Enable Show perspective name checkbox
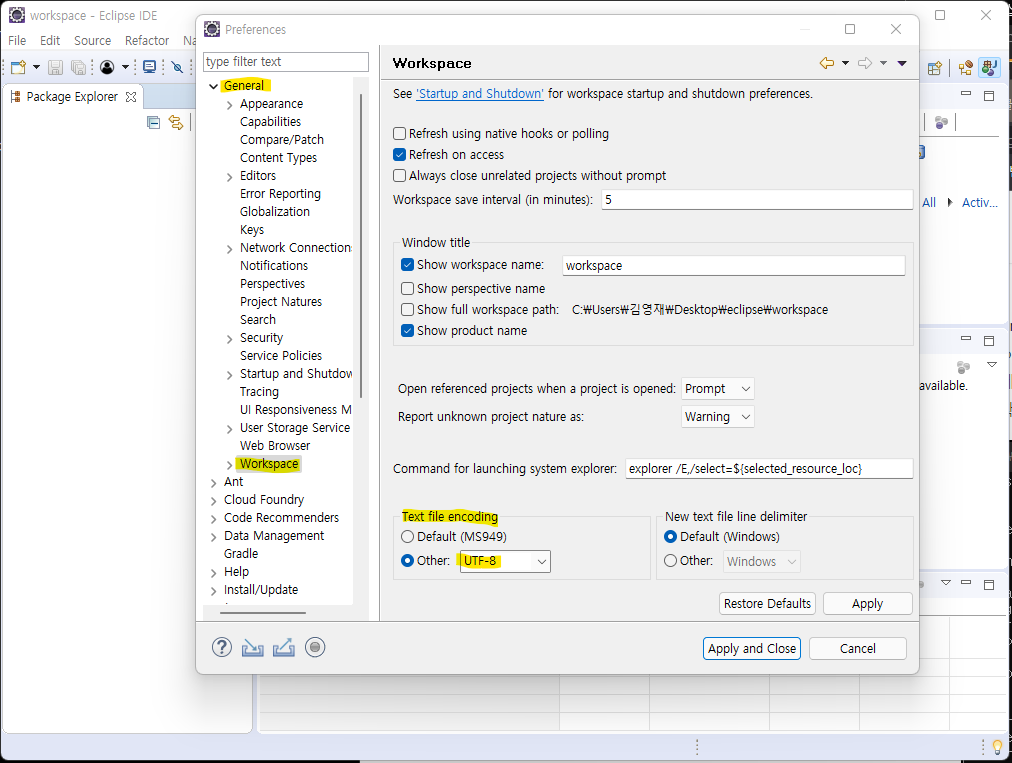 pos(407,289)
